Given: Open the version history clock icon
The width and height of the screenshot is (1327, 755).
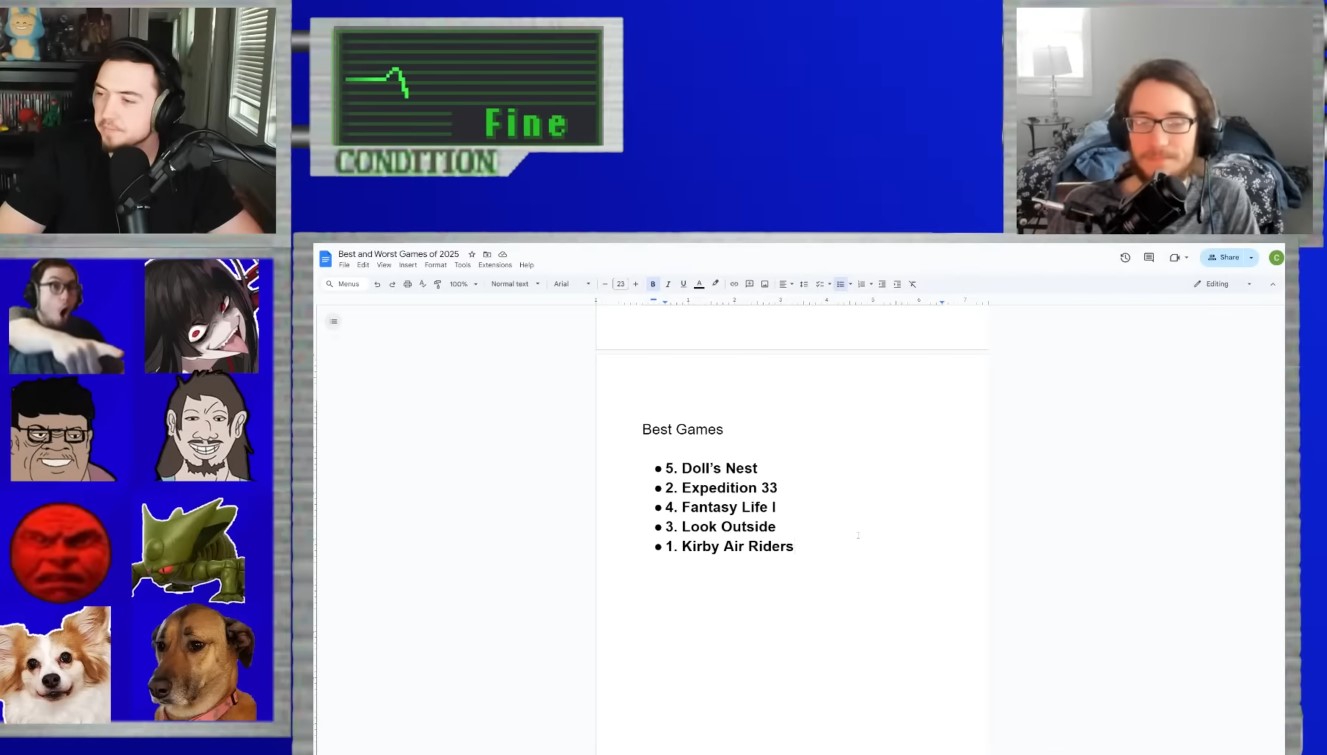Looking at the screenshot, I should [x=1125, y=258].
